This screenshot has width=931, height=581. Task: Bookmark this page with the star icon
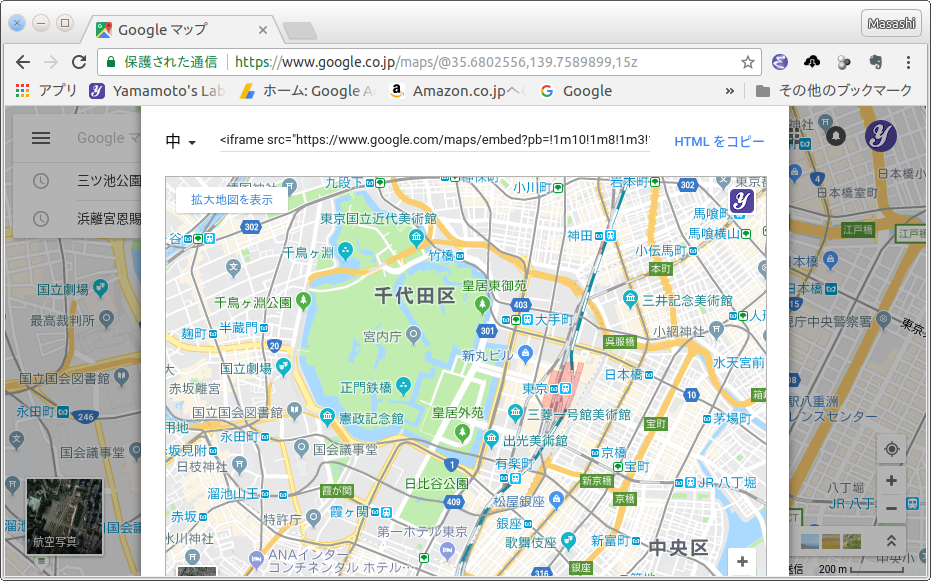[x=748, y=62]
